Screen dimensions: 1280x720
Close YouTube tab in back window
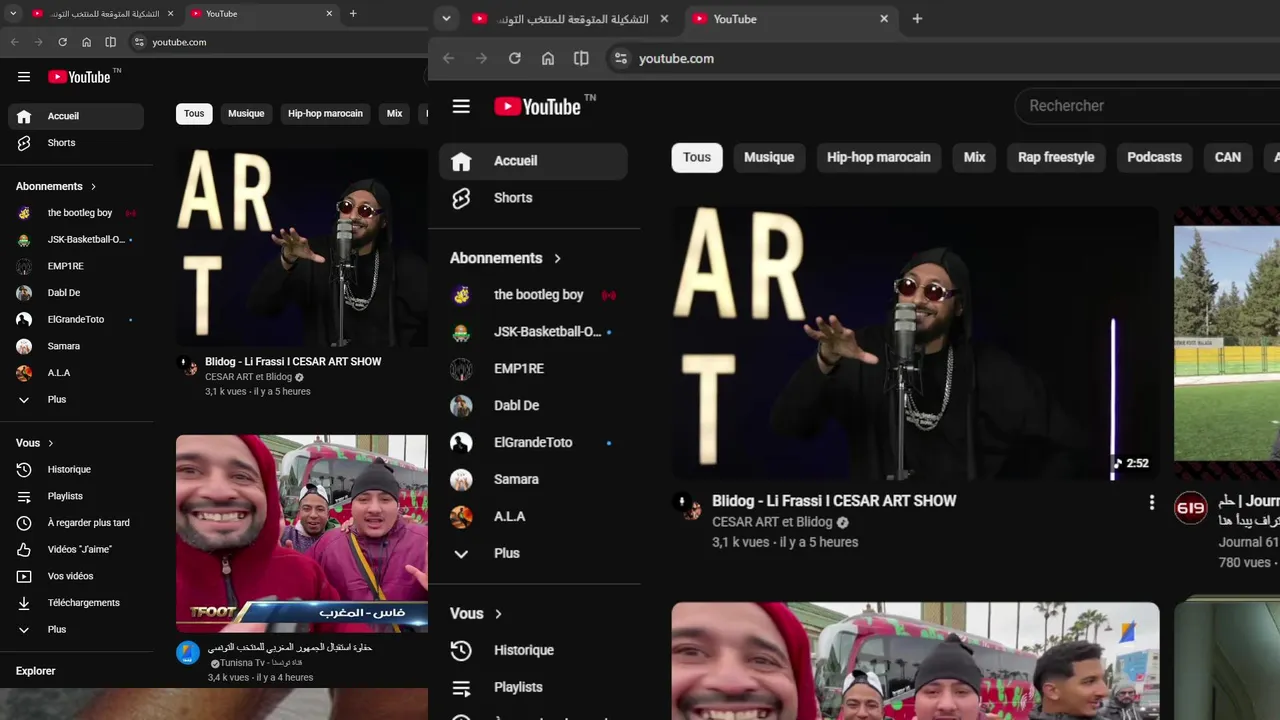(329, 13)
